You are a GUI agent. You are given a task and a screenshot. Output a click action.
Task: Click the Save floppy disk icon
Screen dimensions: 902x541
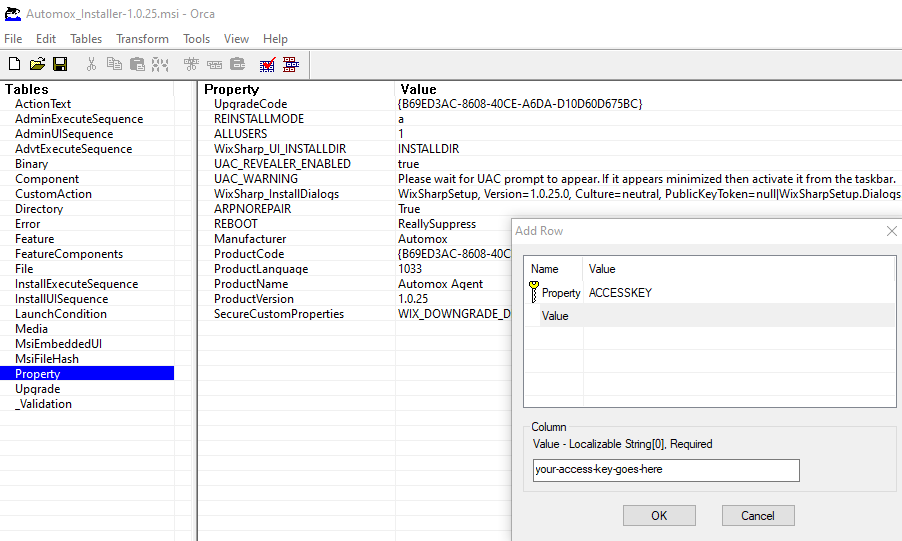[x=60, y=64]
